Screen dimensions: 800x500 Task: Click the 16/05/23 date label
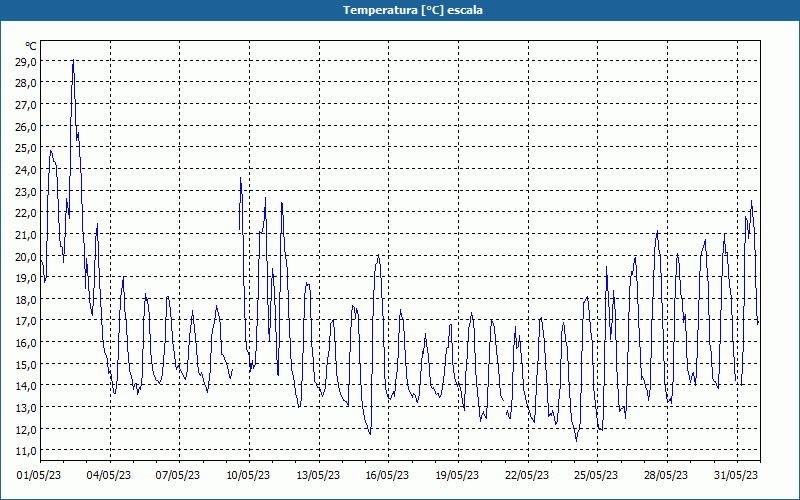(387, 475)
